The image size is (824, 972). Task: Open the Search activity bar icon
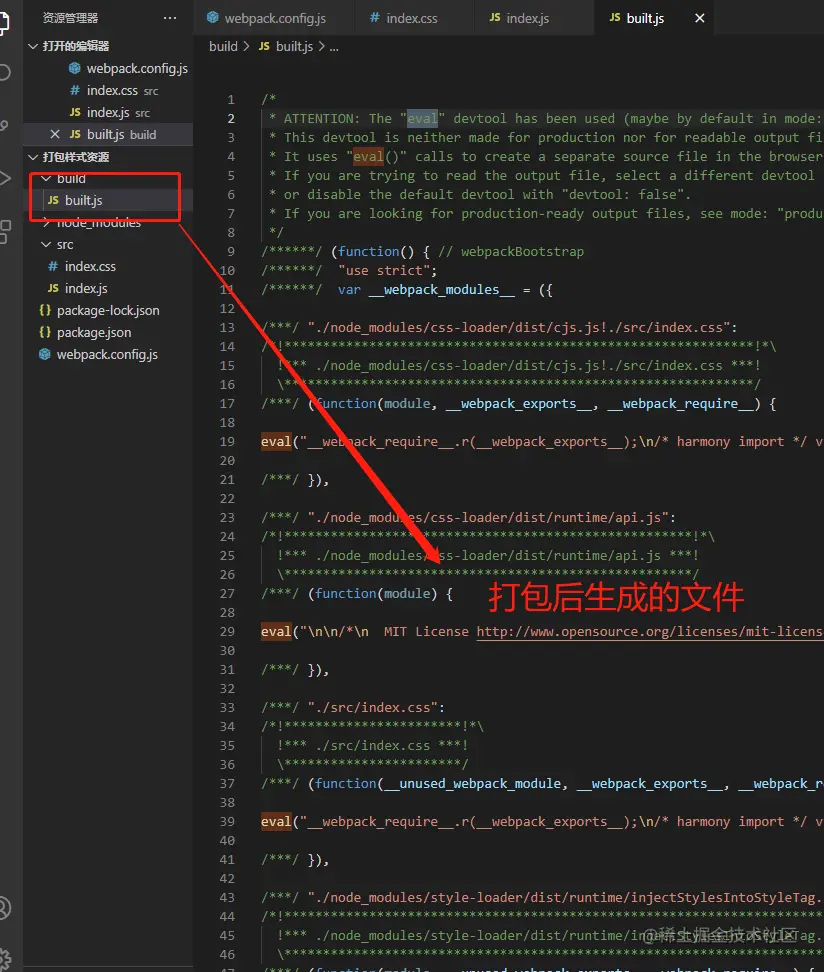tap(4, 73)
